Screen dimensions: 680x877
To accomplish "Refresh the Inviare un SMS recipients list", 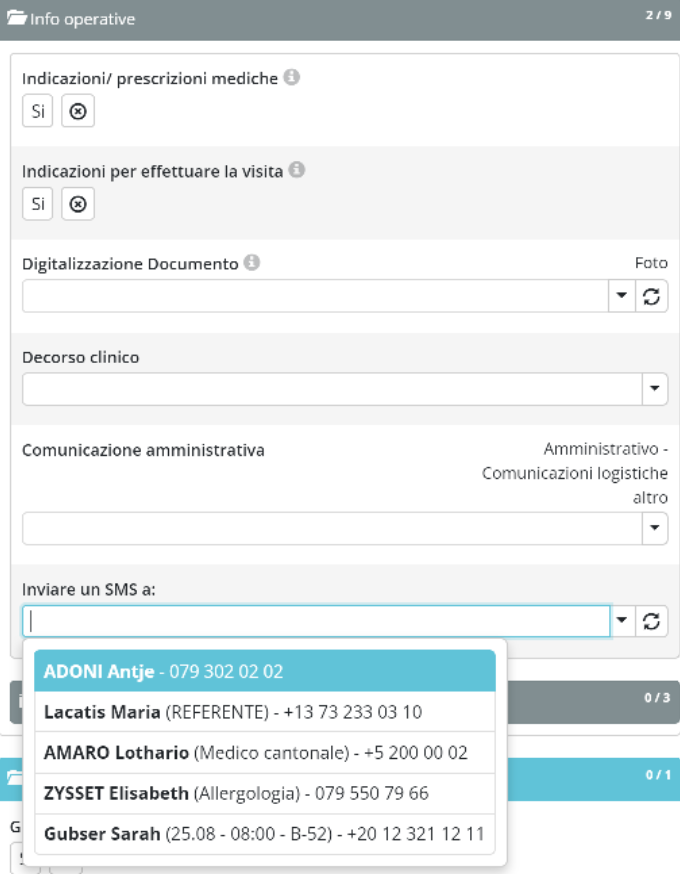I will pos(652,621).
